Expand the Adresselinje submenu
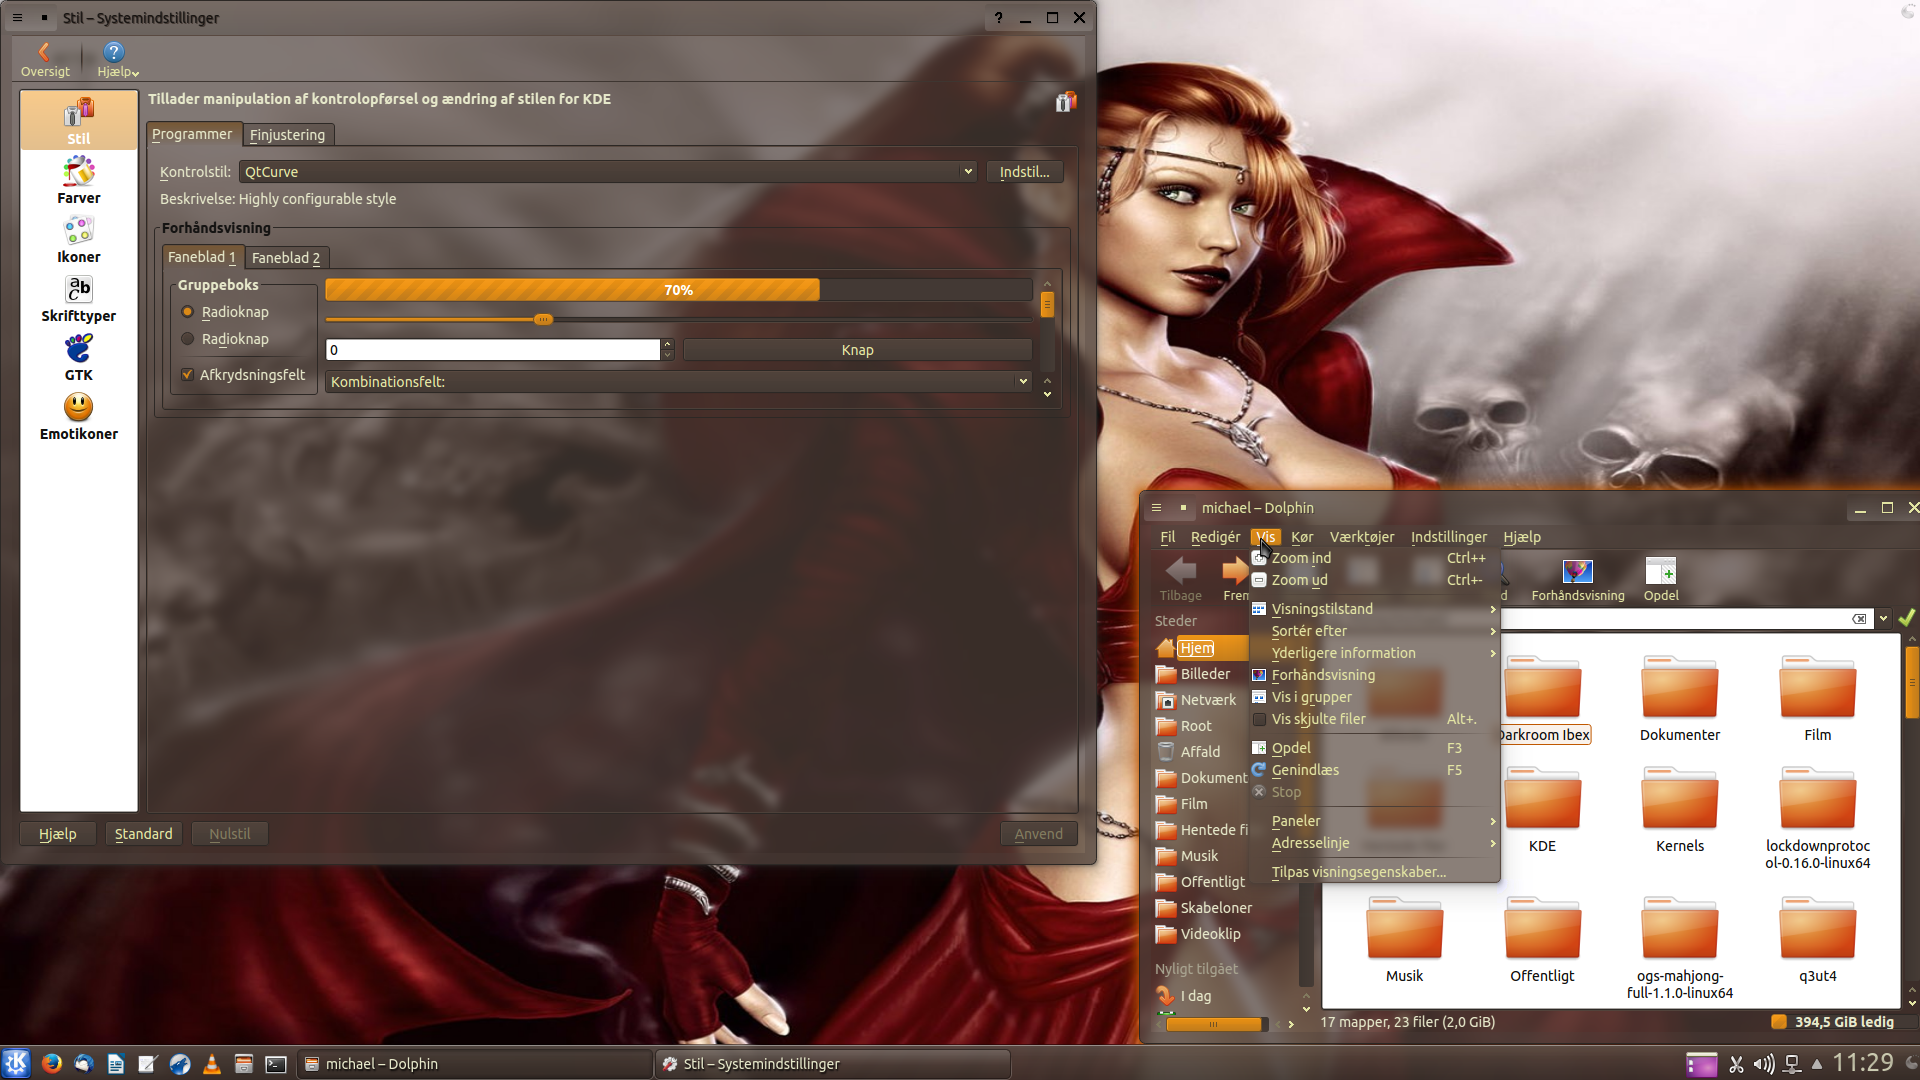 coord(1374,843)
